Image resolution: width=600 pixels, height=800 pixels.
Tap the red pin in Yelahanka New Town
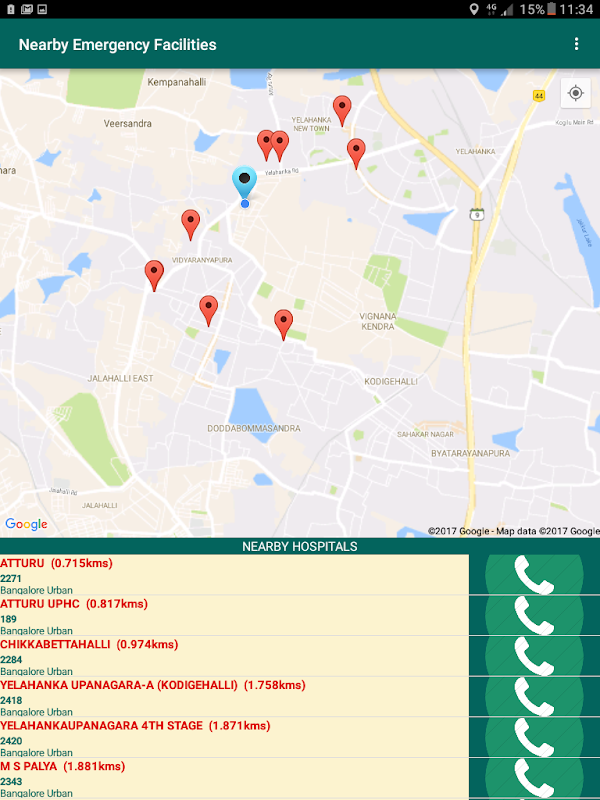(342, 111)
